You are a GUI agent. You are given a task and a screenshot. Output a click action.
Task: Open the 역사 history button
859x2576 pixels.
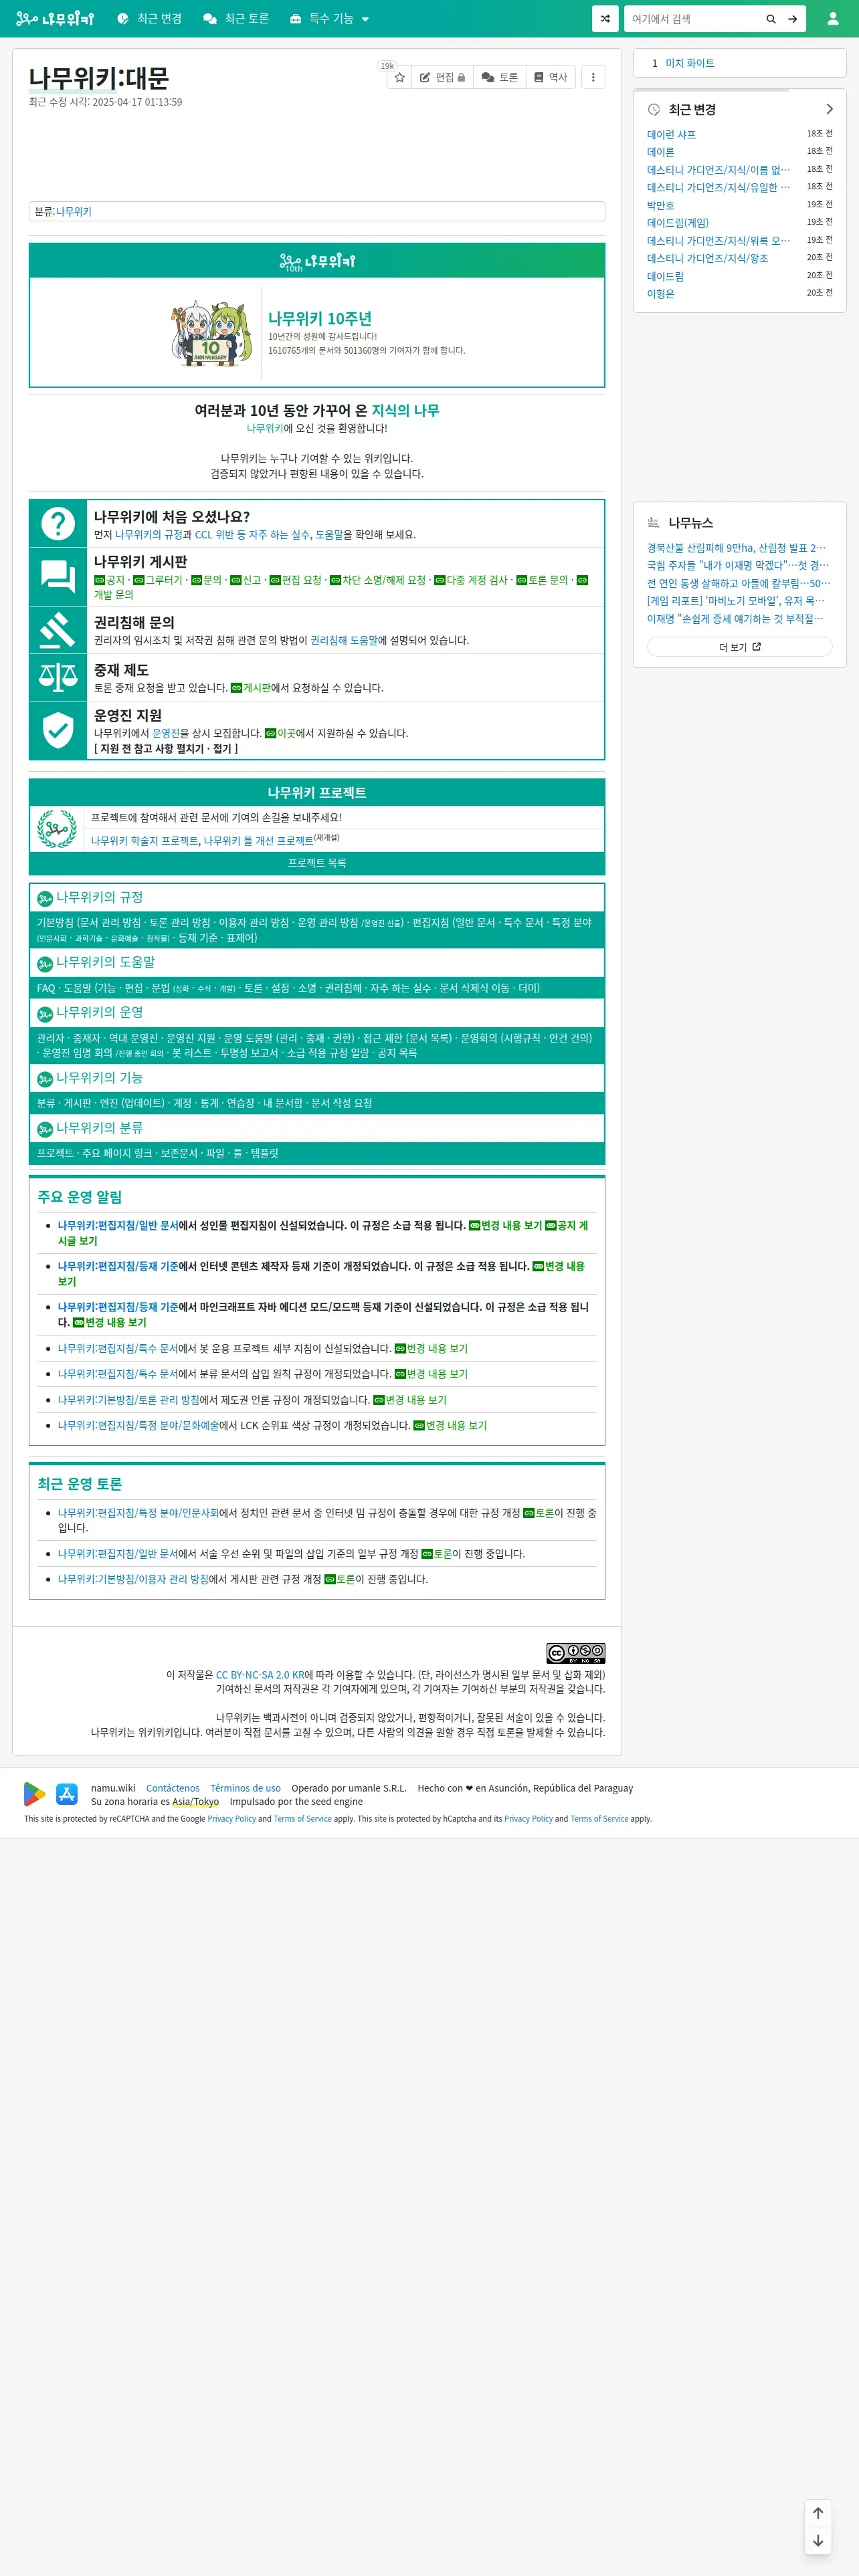[551, 77]
